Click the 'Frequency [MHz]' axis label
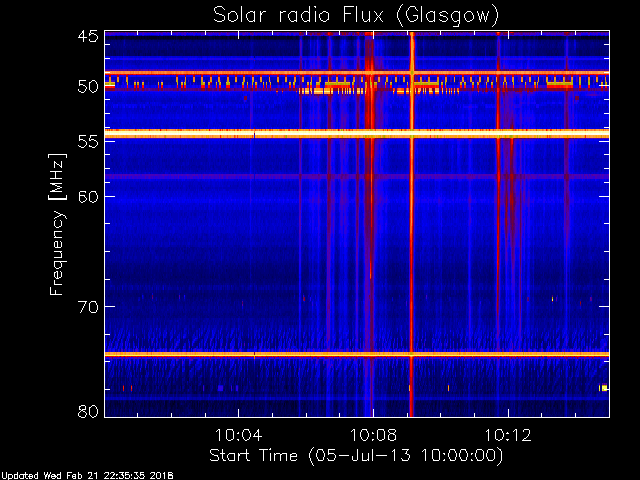The height and width of the screenshot is (480, 640). 57,224
